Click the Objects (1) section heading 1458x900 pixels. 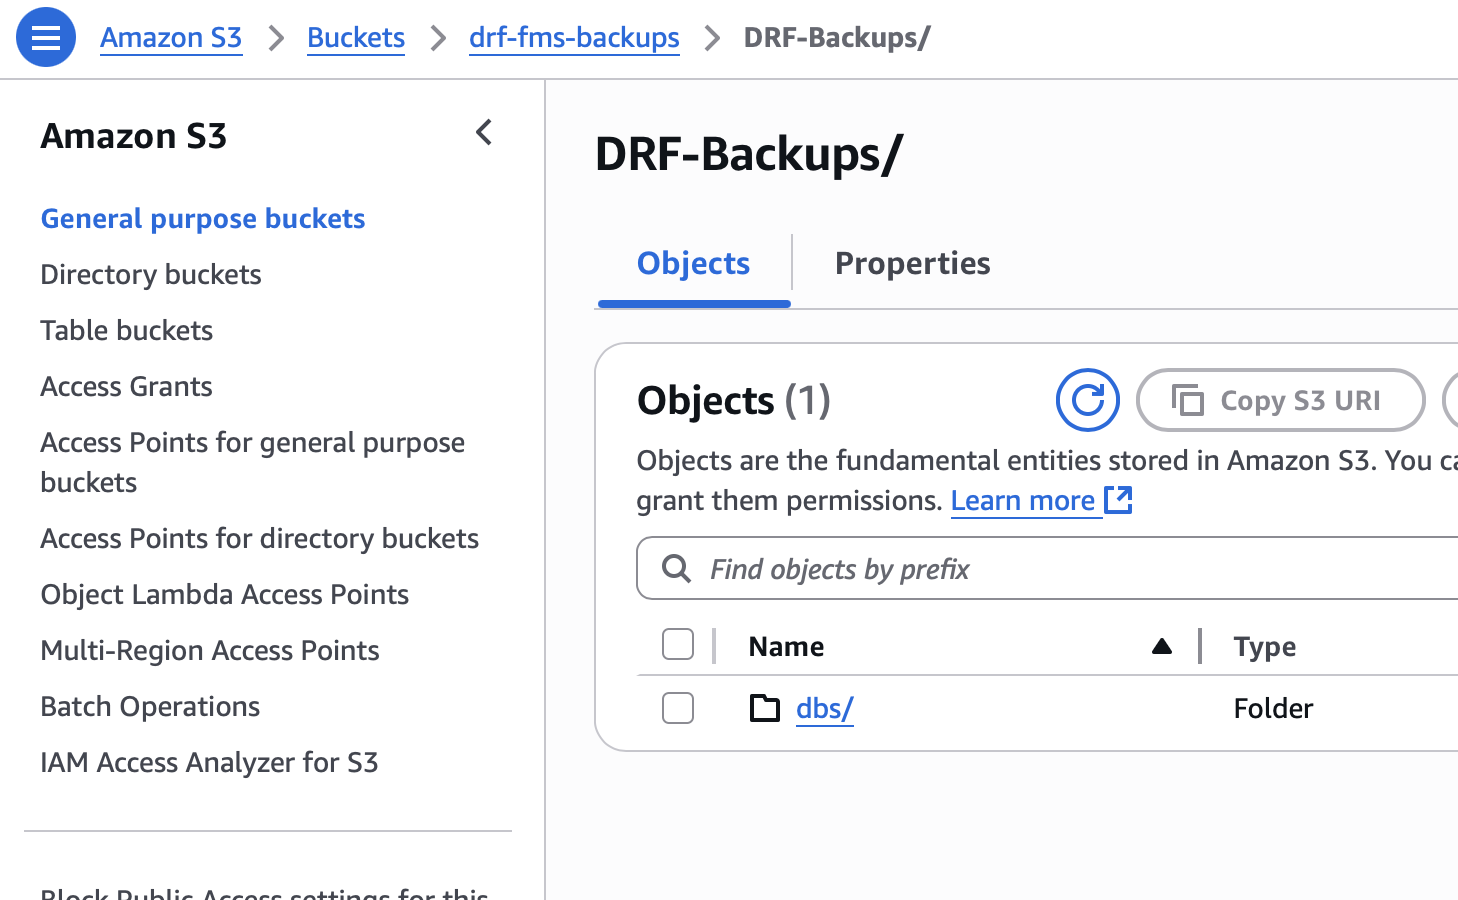click(x=734, y=400)
